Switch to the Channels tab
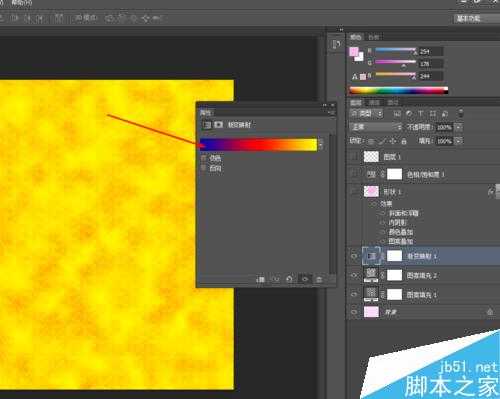 pyautogui.click(x=374, y=102)
